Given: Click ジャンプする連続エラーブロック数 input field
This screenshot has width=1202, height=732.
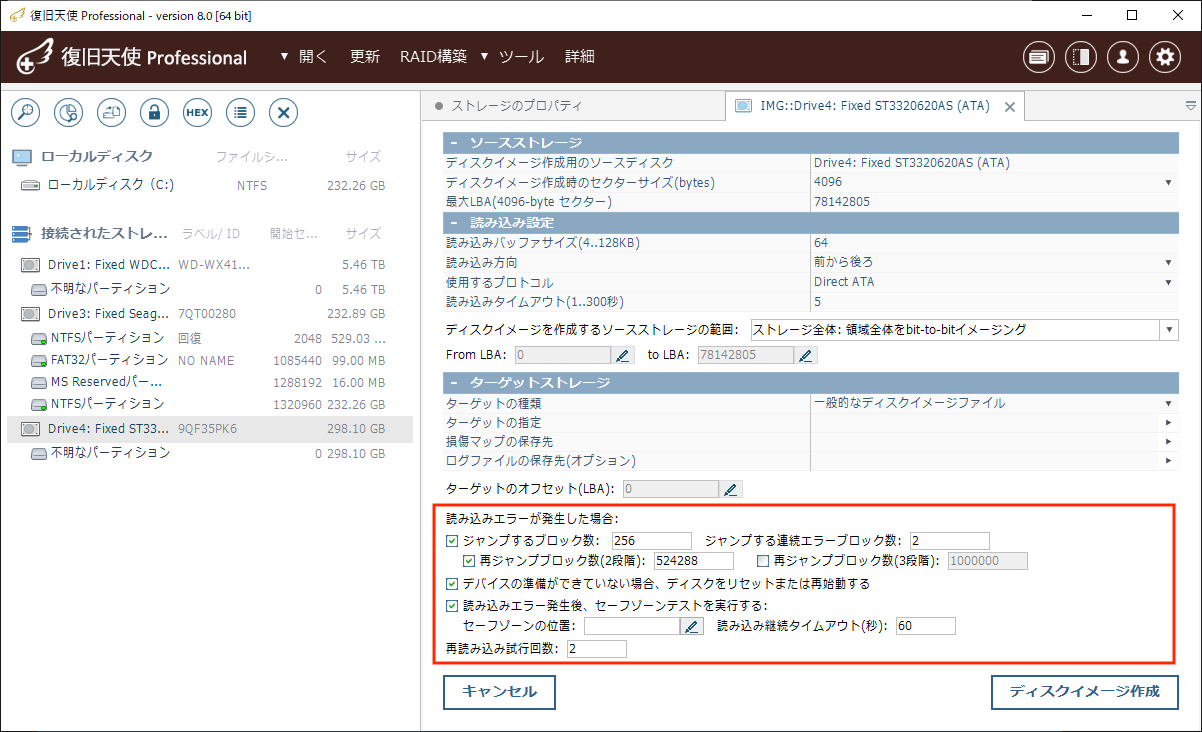Looking at the screenshot, I should (x=949, y=541).
